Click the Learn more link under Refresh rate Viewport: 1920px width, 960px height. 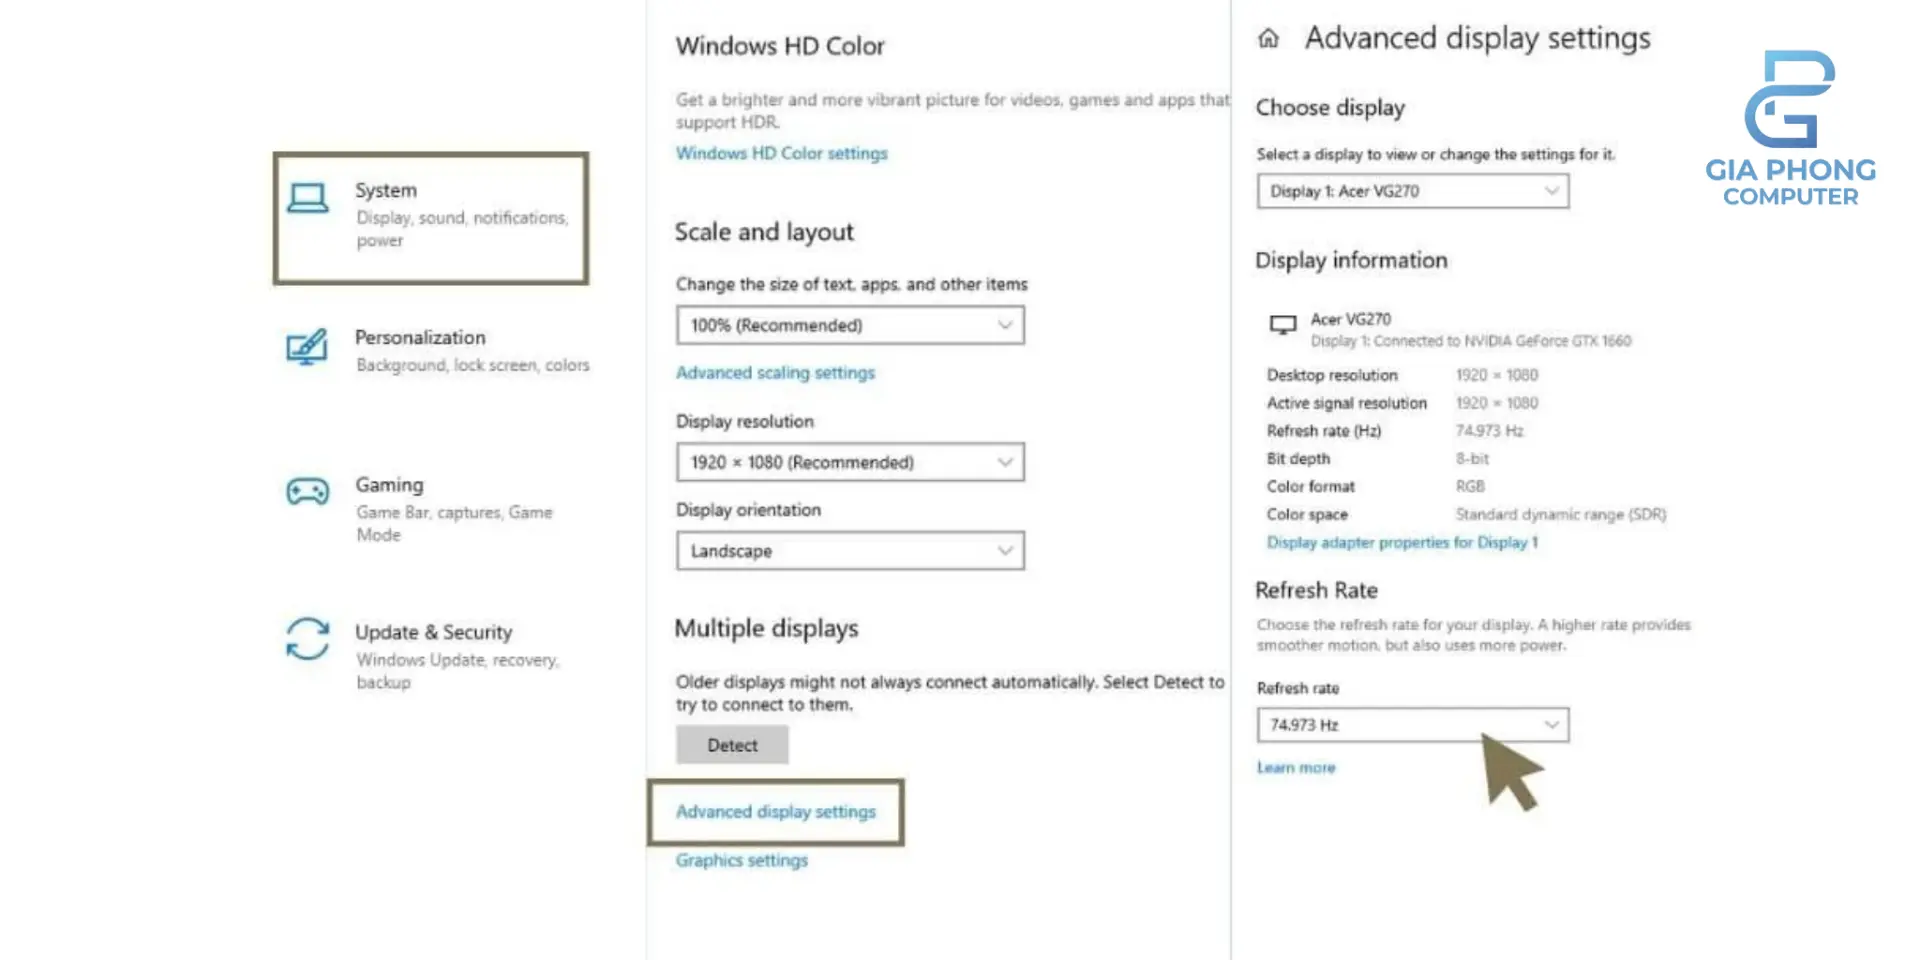point(1296,768)
